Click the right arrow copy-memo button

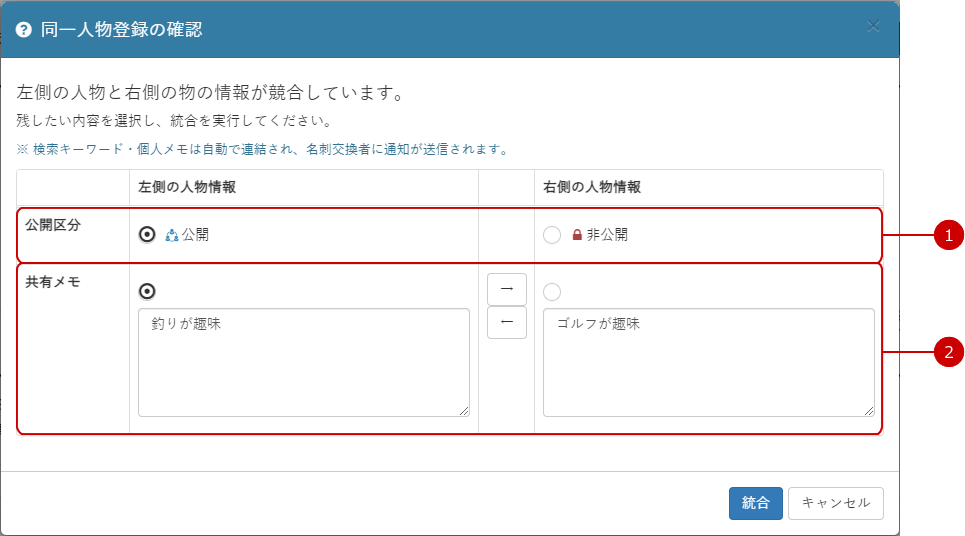coord(507,289)
